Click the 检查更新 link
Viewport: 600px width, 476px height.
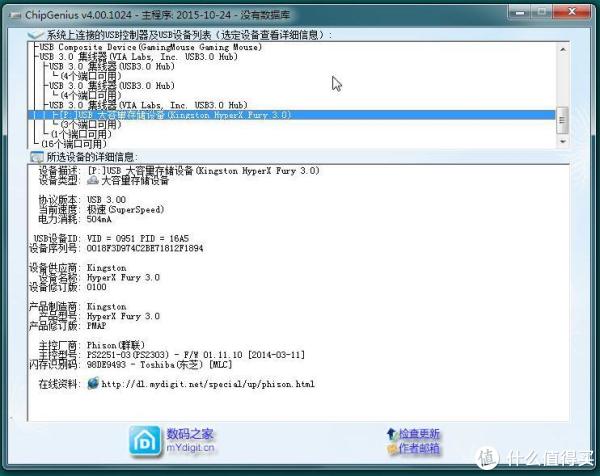[x=419, y=434]
